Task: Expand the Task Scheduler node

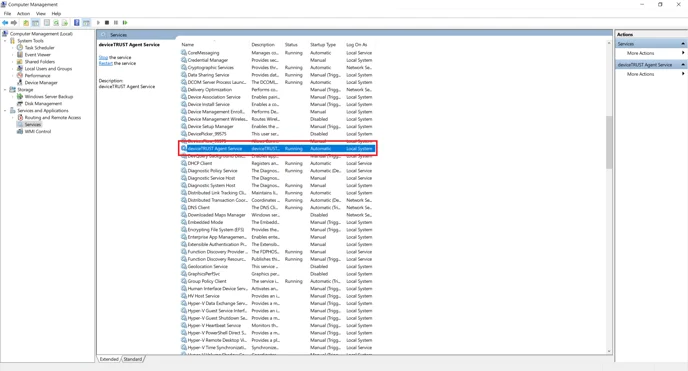Action: click(13, 47)
